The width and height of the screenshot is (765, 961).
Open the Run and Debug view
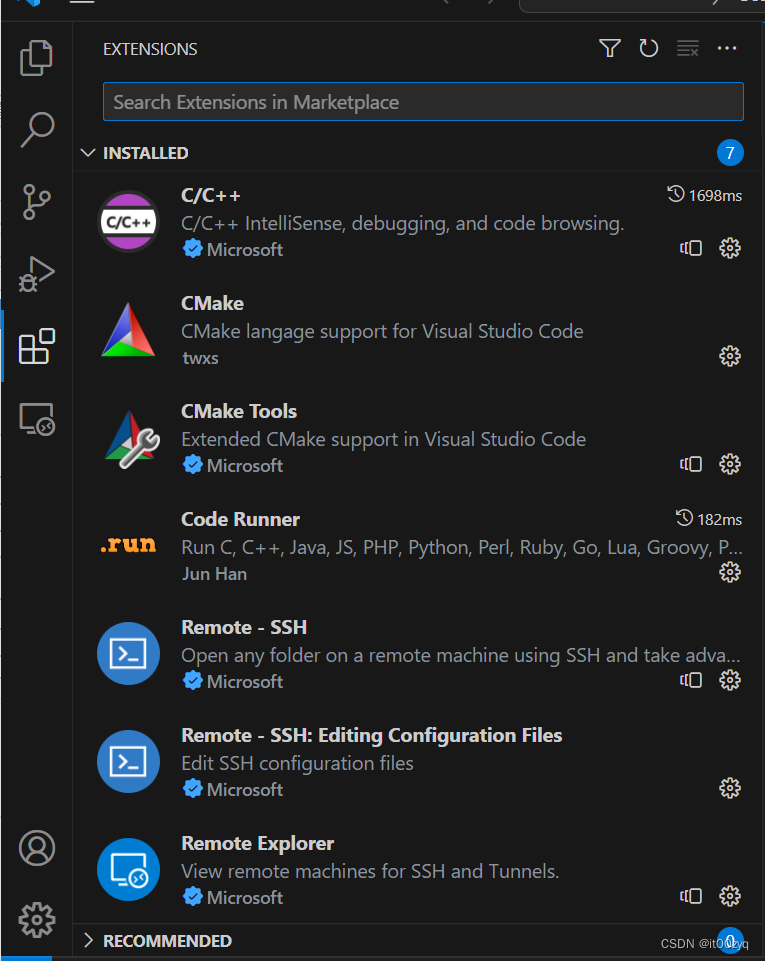[37, 274]
